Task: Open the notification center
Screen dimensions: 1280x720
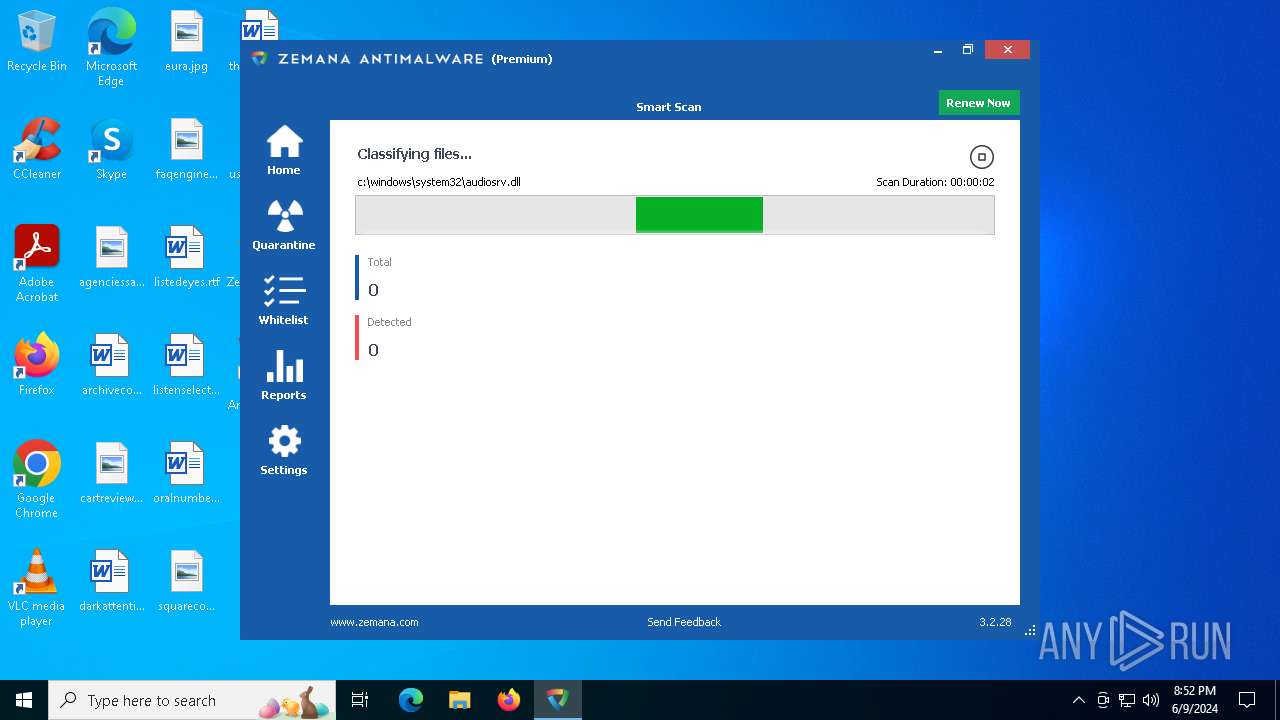Action: coord(1247,700)
